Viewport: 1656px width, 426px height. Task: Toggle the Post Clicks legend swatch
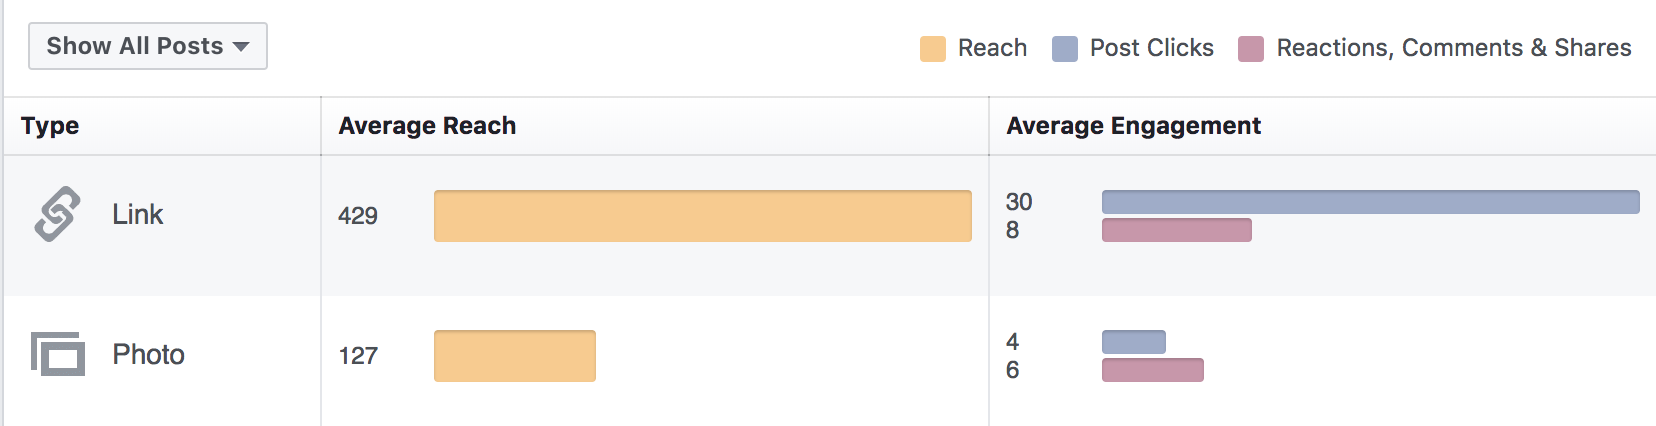pos(1065,49)
